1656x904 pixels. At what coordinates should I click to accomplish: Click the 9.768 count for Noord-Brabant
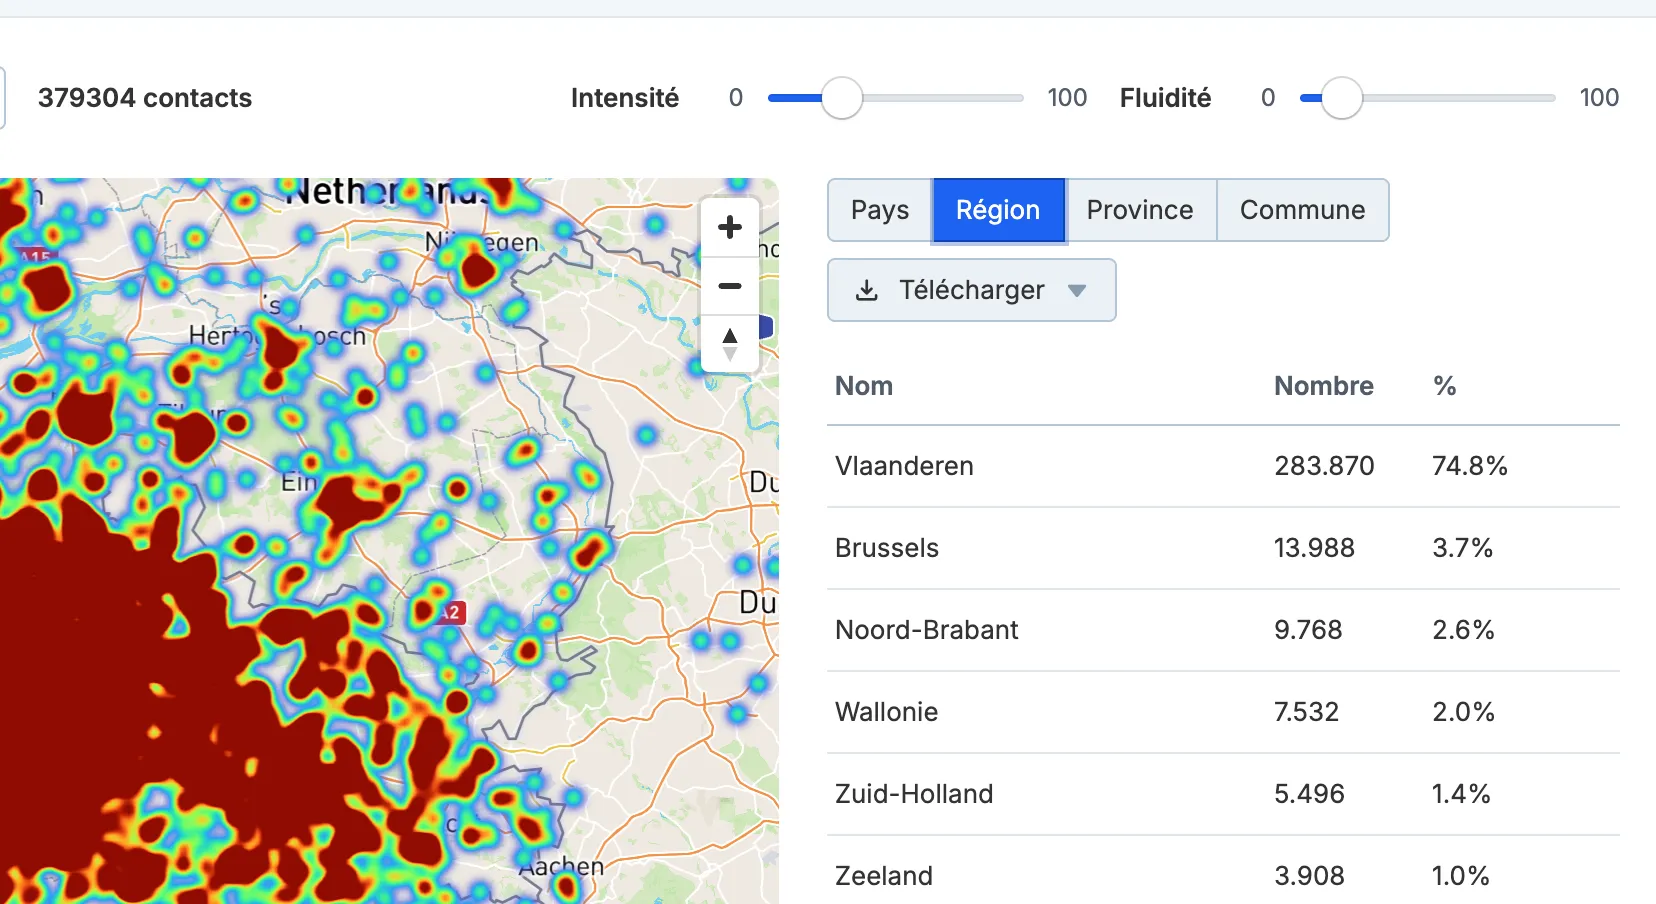click(1308, 630)
